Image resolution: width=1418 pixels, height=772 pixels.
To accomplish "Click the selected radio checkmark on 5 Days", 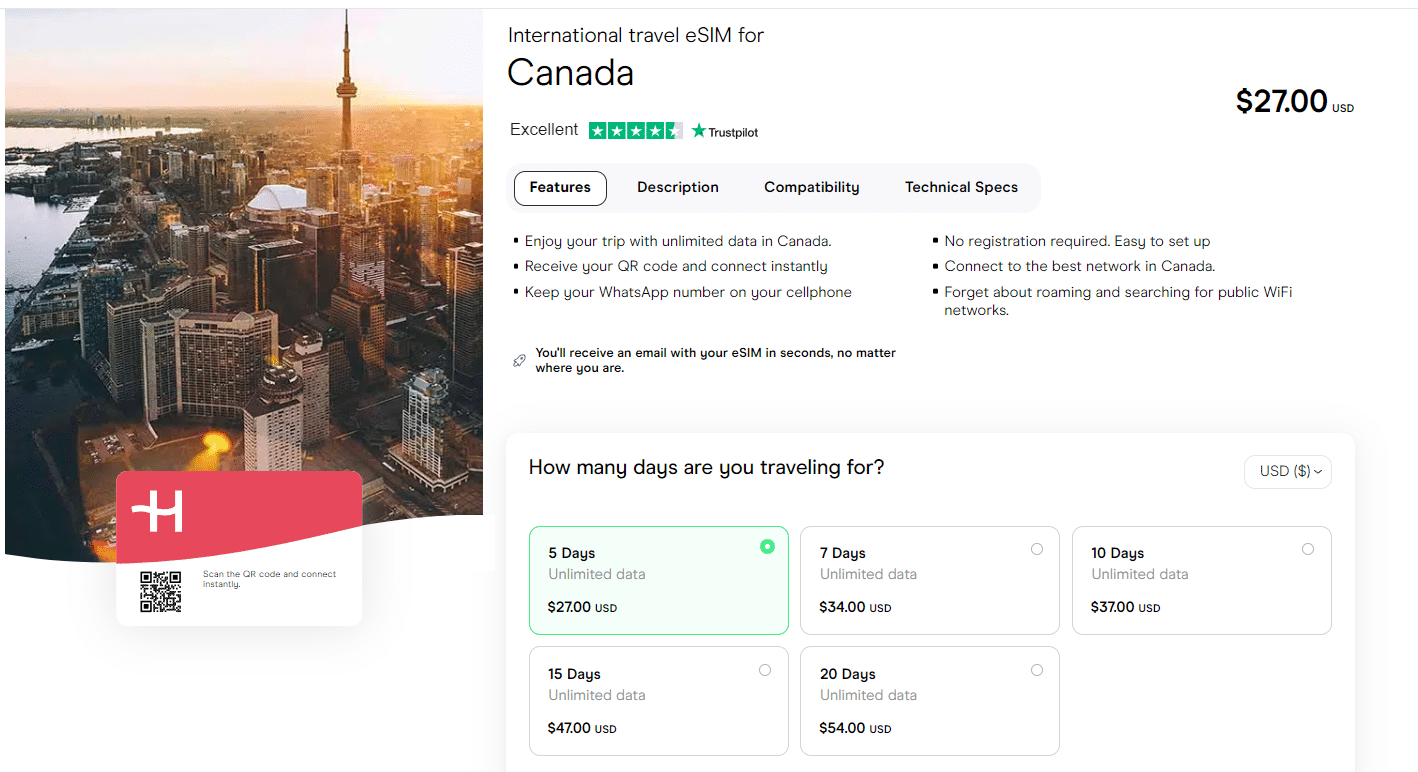I will [767, 547].
